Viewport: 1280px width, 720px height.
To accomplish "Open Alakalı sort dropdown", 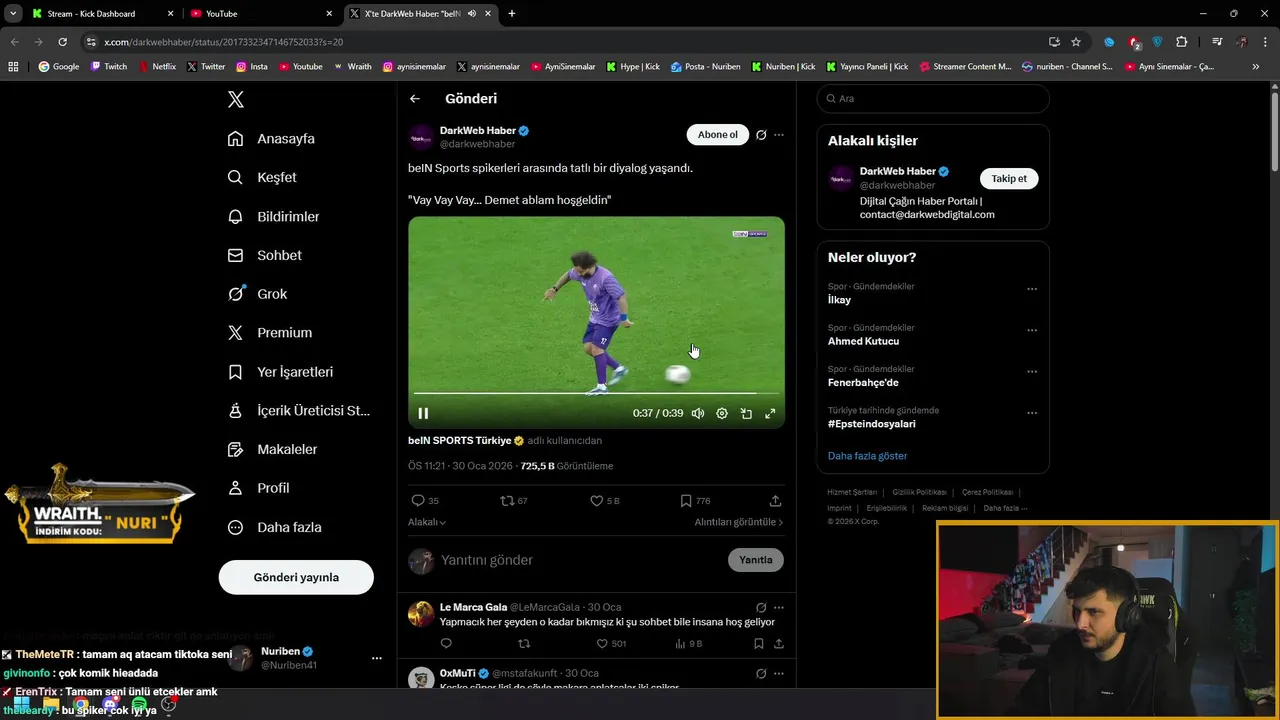I will tap(427, 522).
